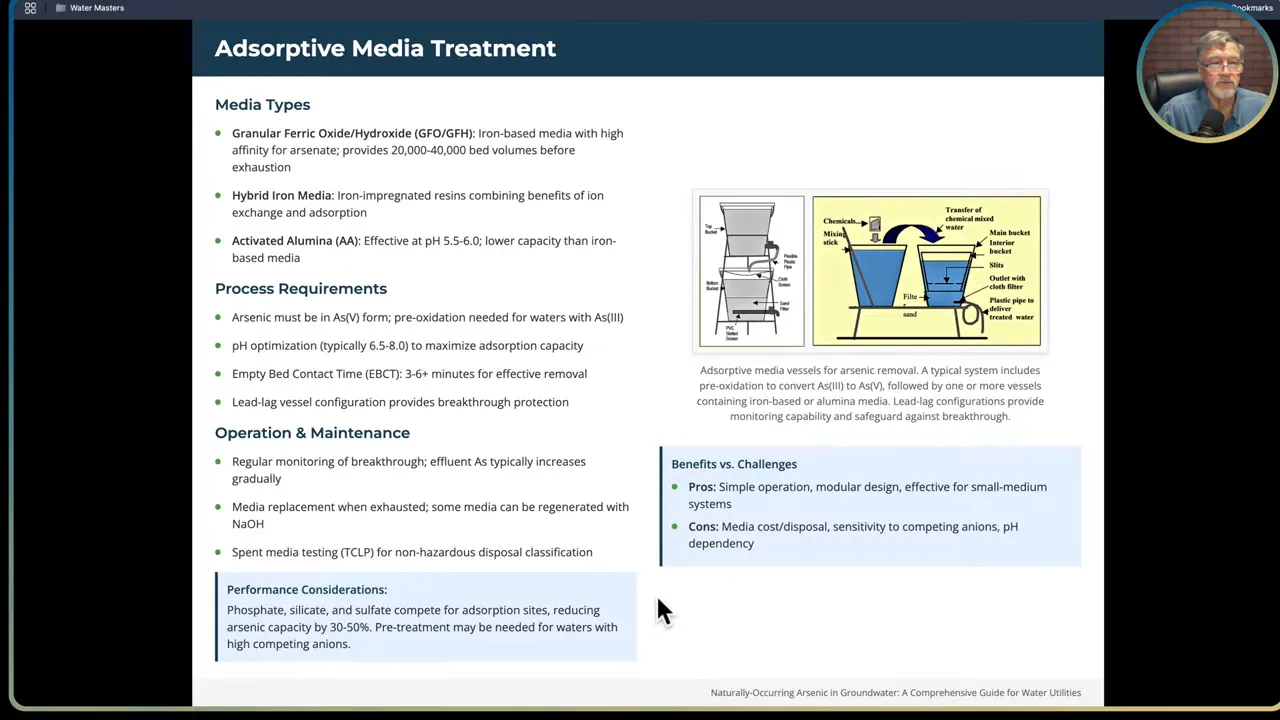Click the grid apps icon in the top bar

tap(30, 8)
